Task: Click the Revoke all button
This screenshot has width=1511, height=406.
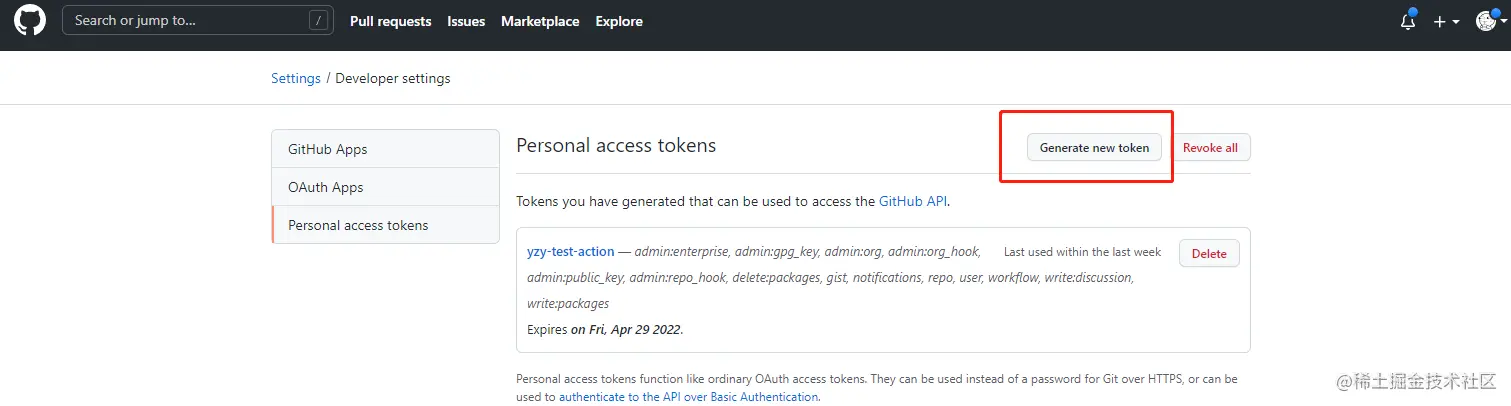Action: [1210, 147]
